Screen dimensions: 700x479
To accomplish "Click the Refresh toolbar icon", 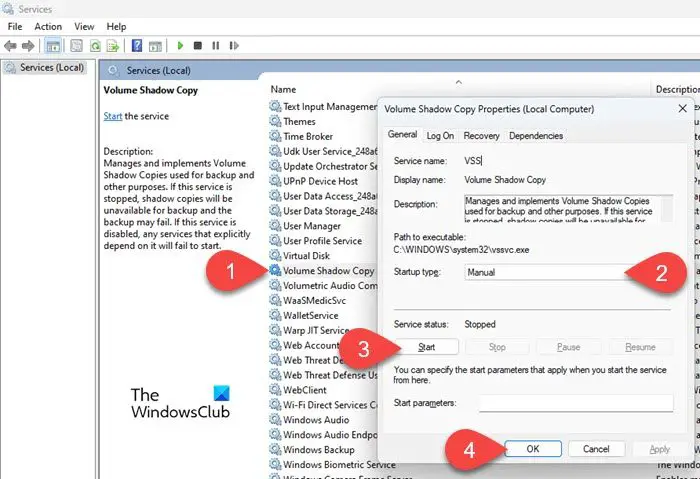I will (x=95, y=46).
